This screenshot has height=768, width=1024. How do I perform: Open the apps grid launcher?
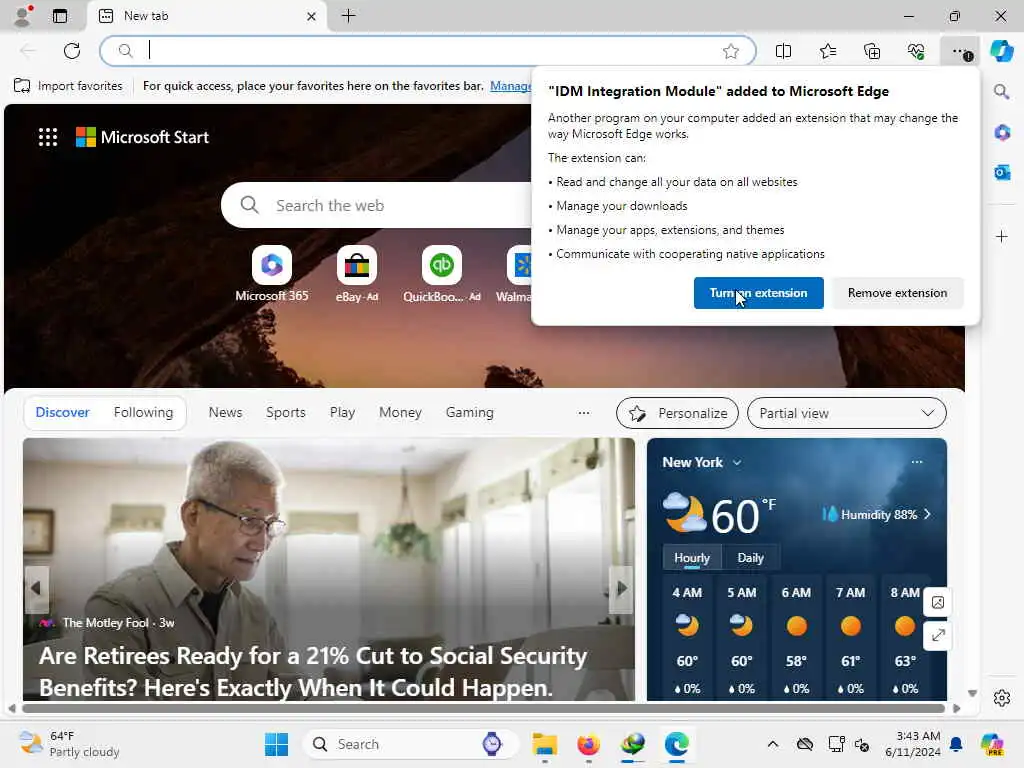48,137
